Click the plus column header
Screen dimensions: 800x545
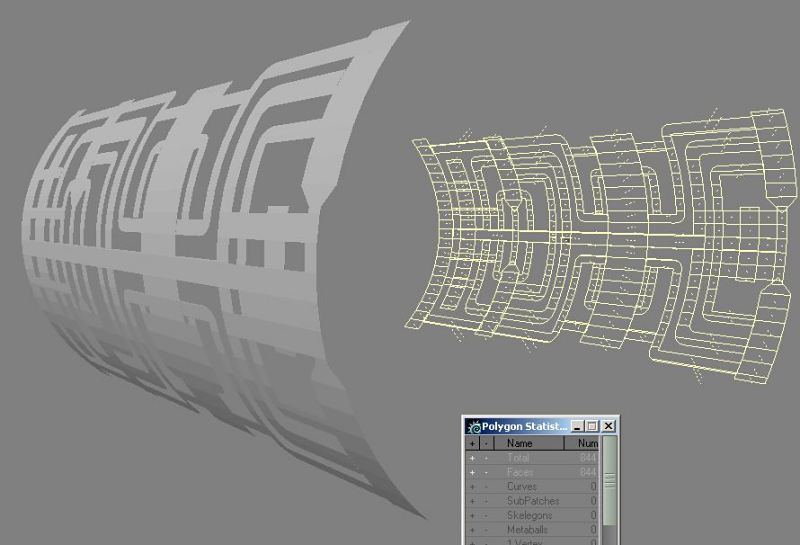(x=472, y=443)
